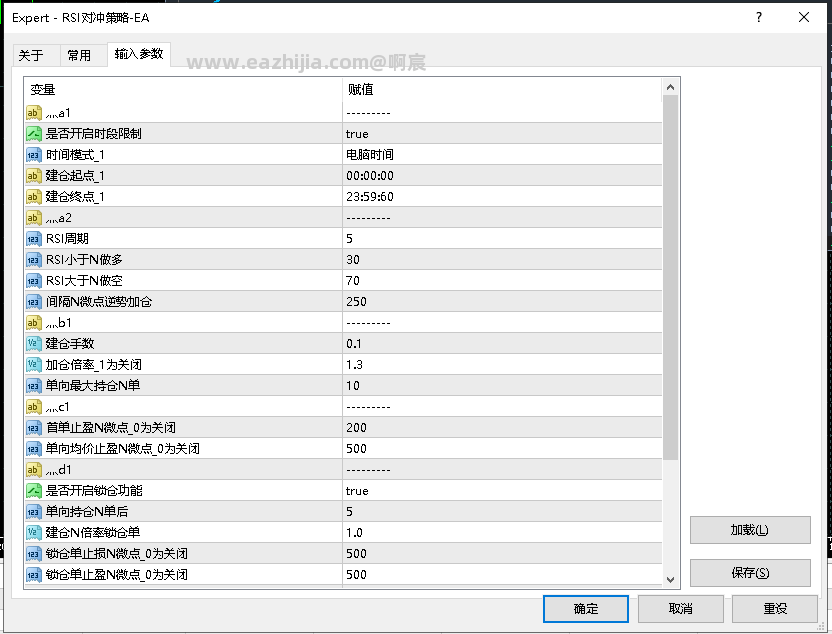
Task: Click the 保存(S) button
Action: pyautogui.click(x=750, y=572)
